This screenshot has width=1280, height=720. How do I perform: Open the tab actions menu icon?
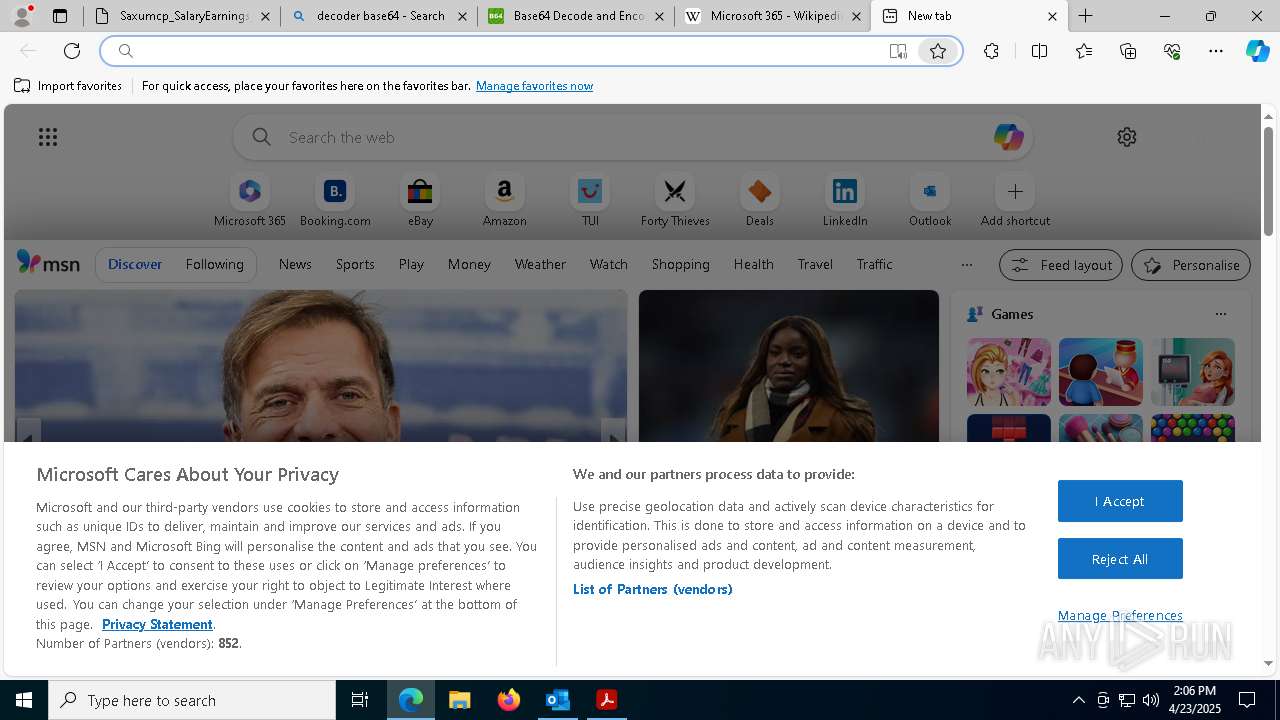(x=60, y=16)
